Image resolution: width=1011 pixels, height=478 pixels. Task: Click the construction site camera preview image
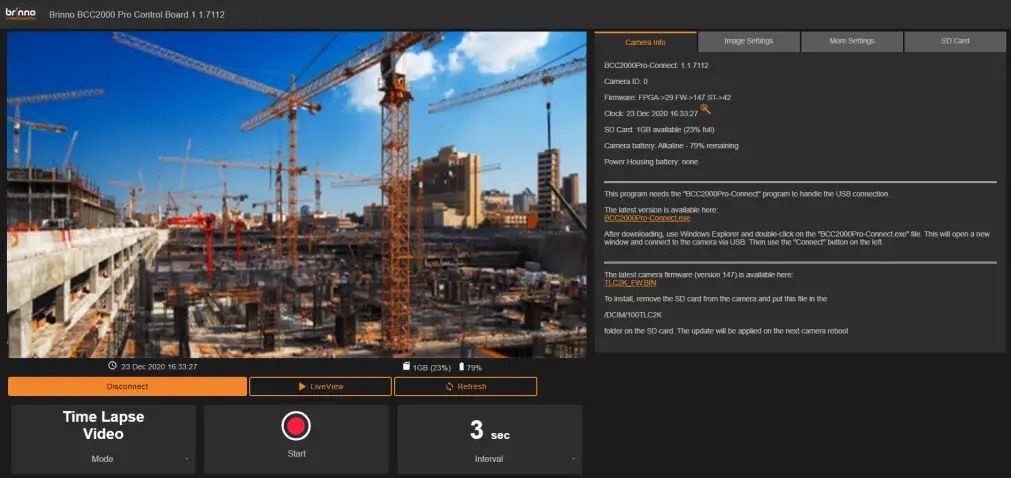click(297, 194)
